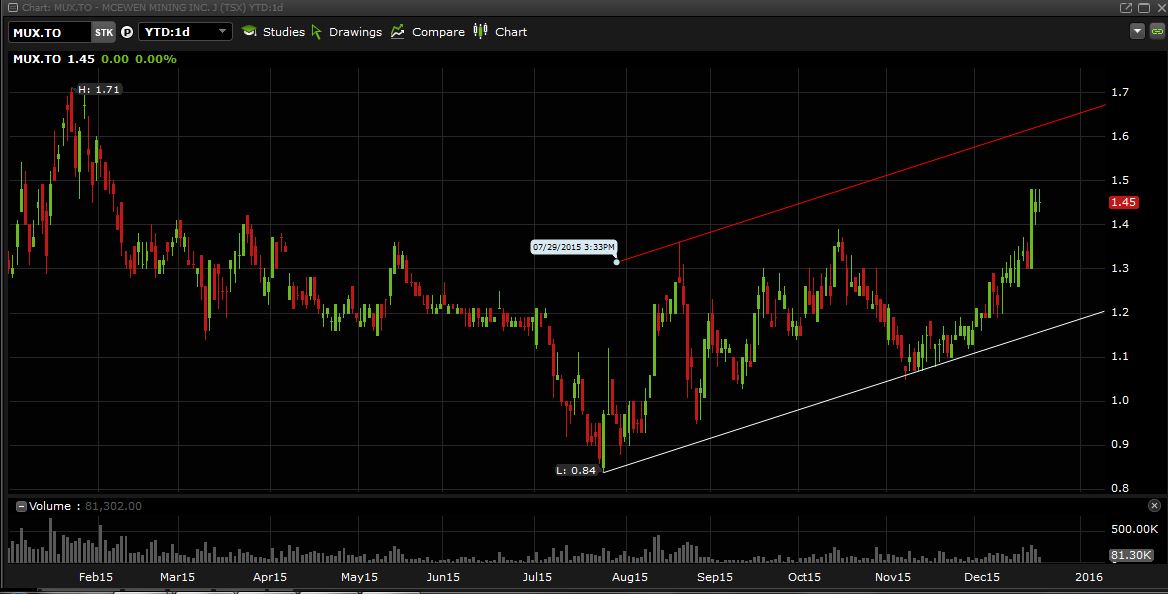This screenshot has height=594, width=1168.
Task: Click the 500.00K volume axis label
Action: [x=1134, y=529]
